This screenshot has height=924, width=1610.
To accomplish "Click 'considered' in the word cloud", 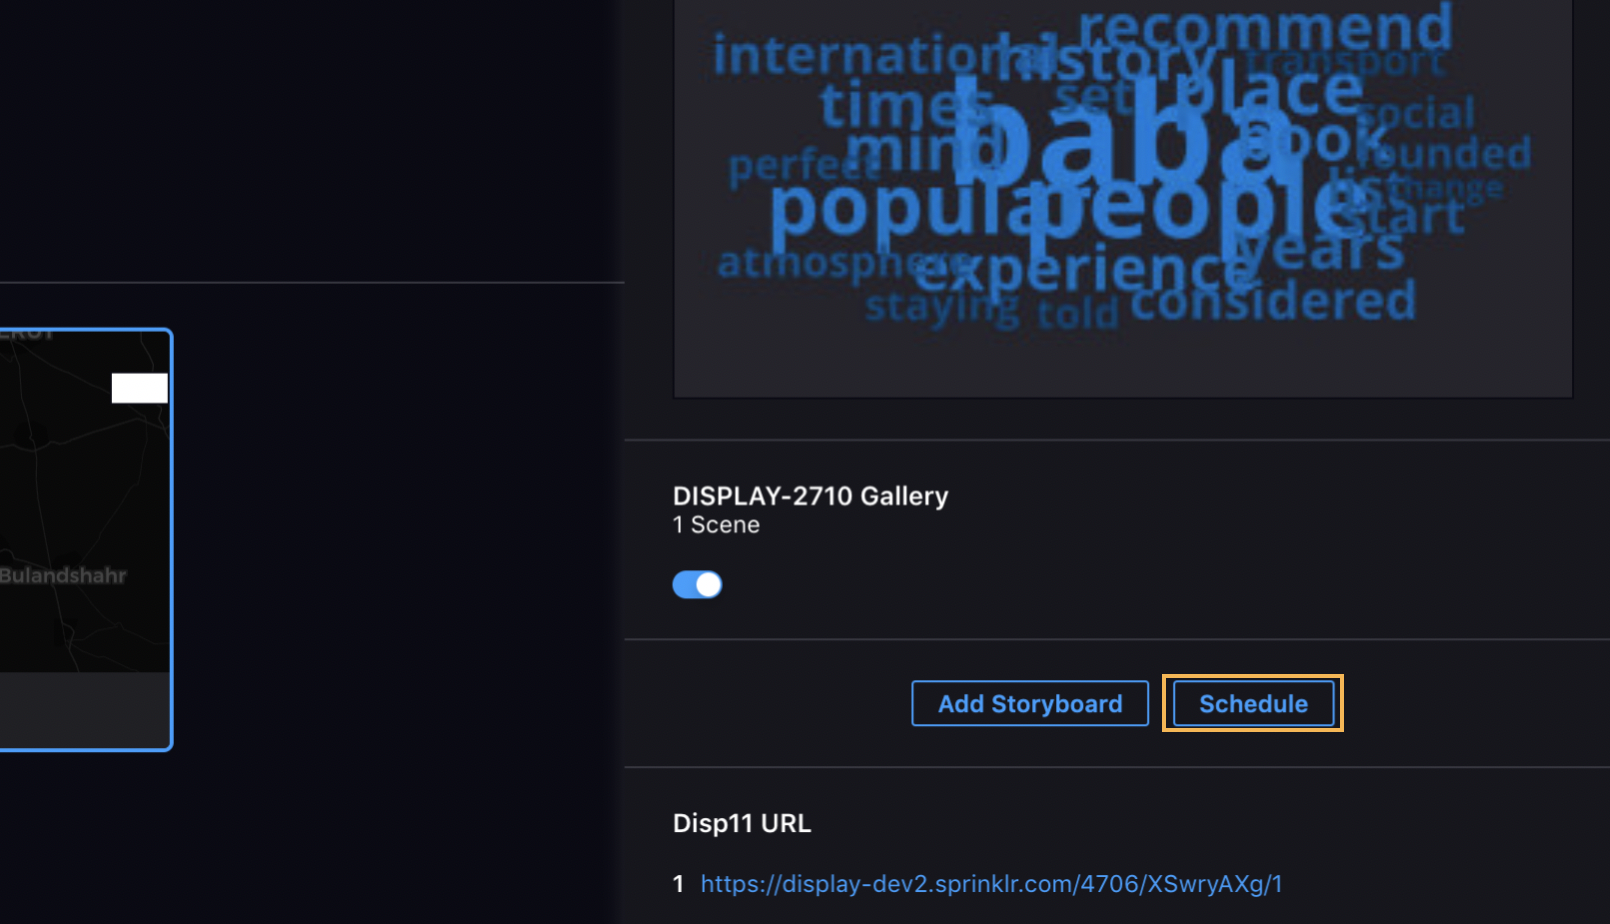I will tap(1273, 301).
